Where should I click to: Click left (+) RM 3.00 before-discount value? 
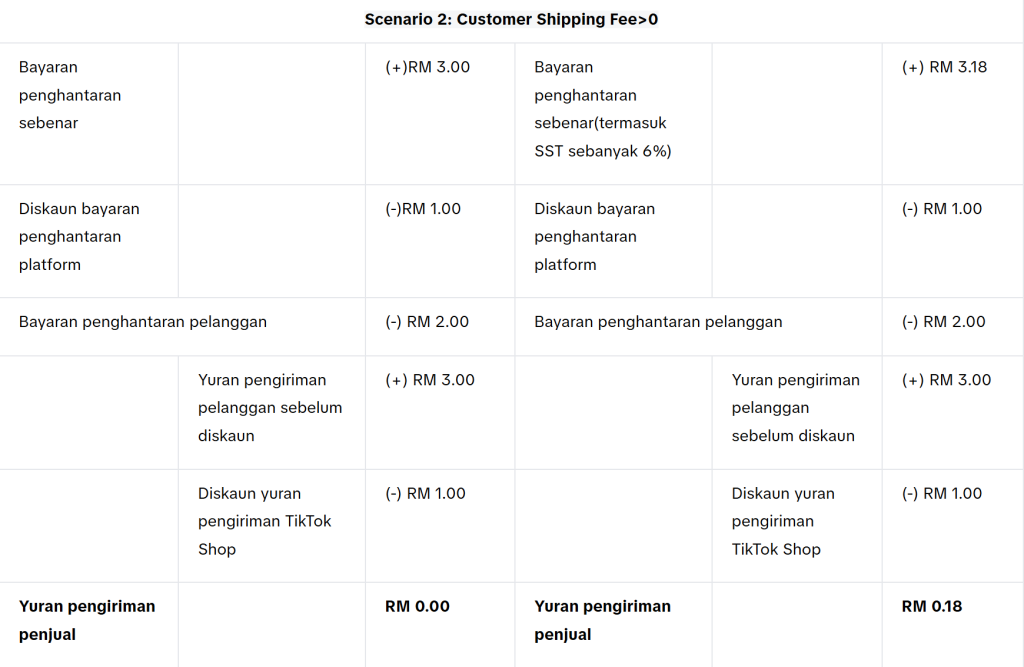(430, 380)
